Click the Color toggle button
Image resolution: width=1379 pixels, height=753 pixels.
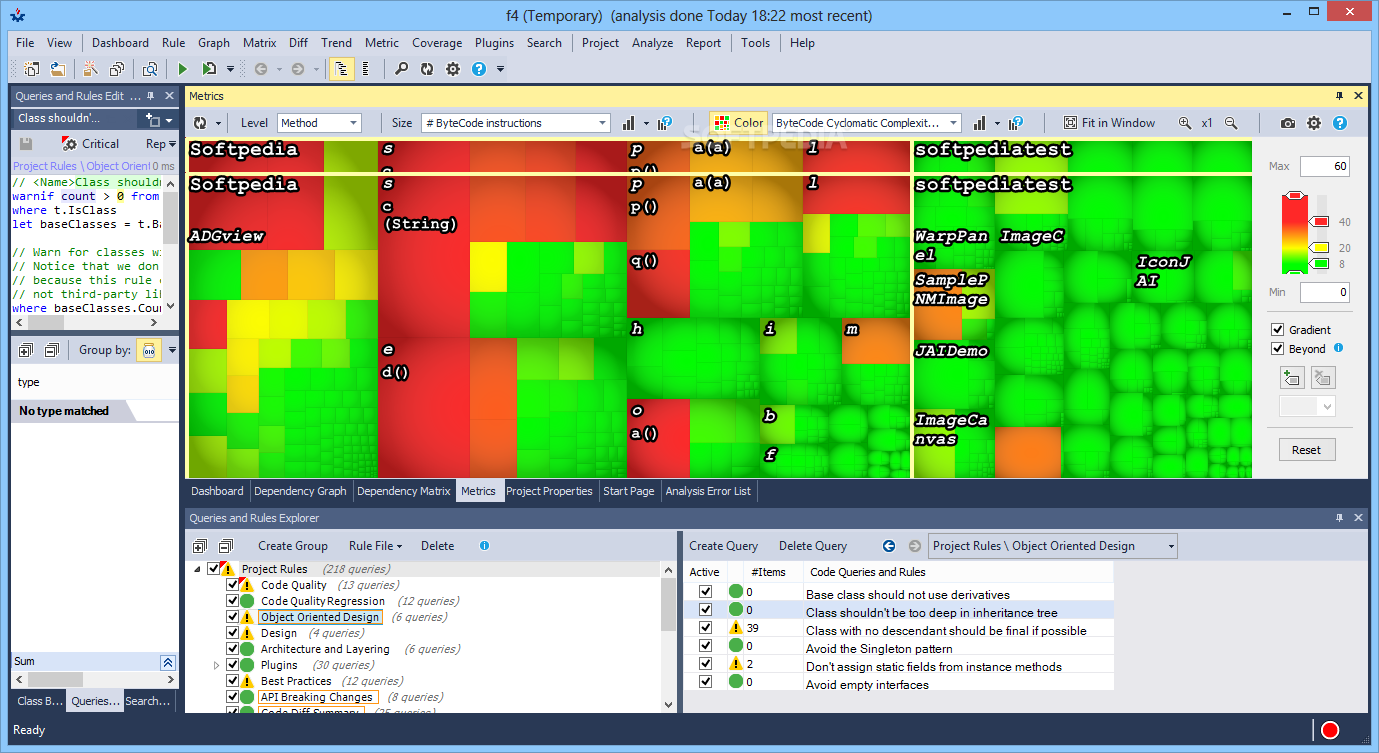tap(738, 123)
